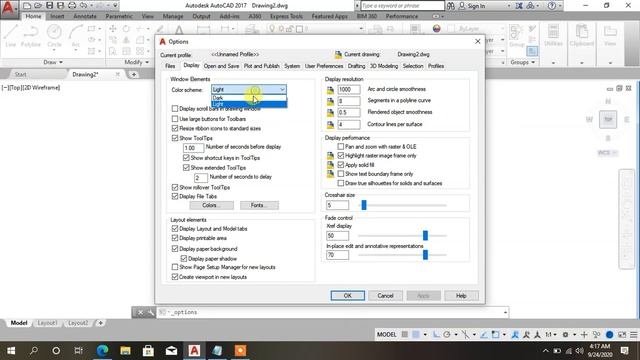This screenshot has width=640, height=360.
Task: Click the close X icon on command line
Action: 140,312
